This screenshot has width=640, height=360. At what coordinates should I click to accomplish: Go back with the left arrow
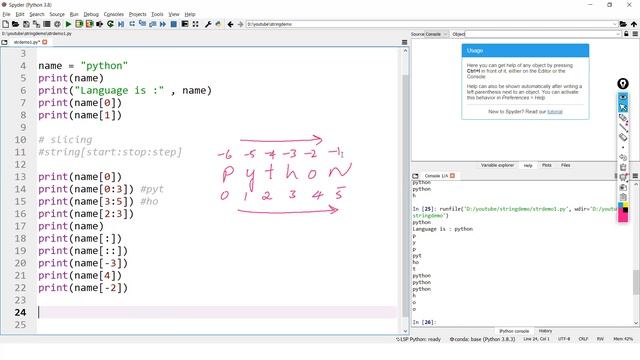pos(230,24)
